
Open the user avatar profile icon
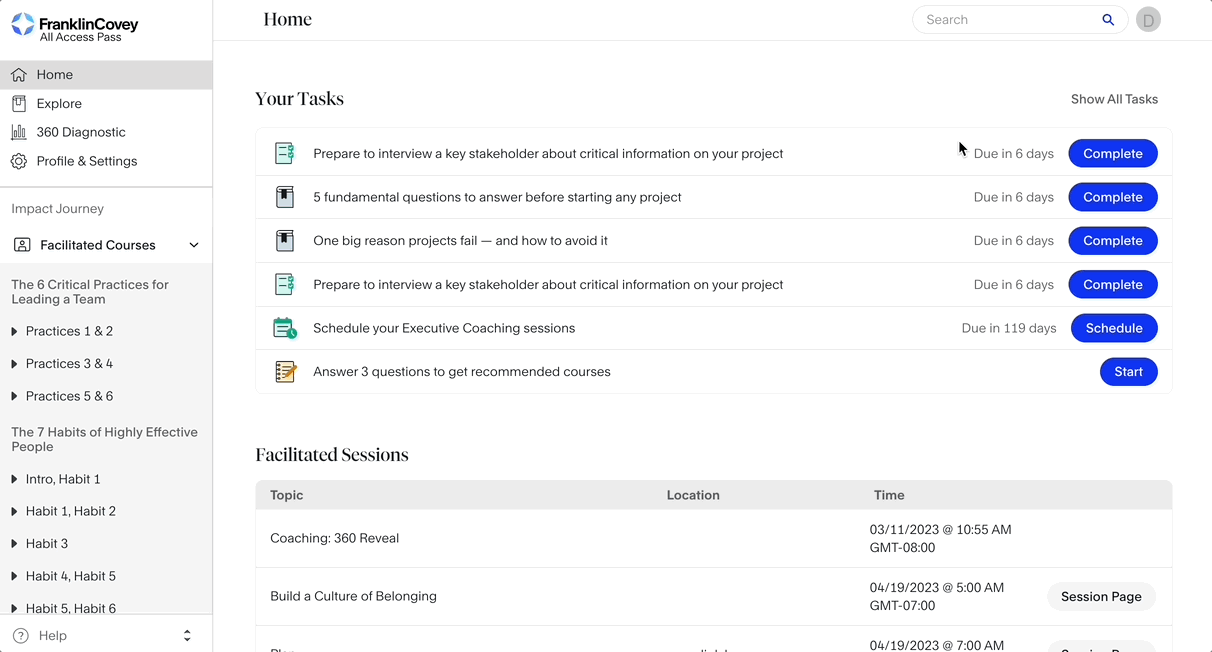pos(1148,20)
